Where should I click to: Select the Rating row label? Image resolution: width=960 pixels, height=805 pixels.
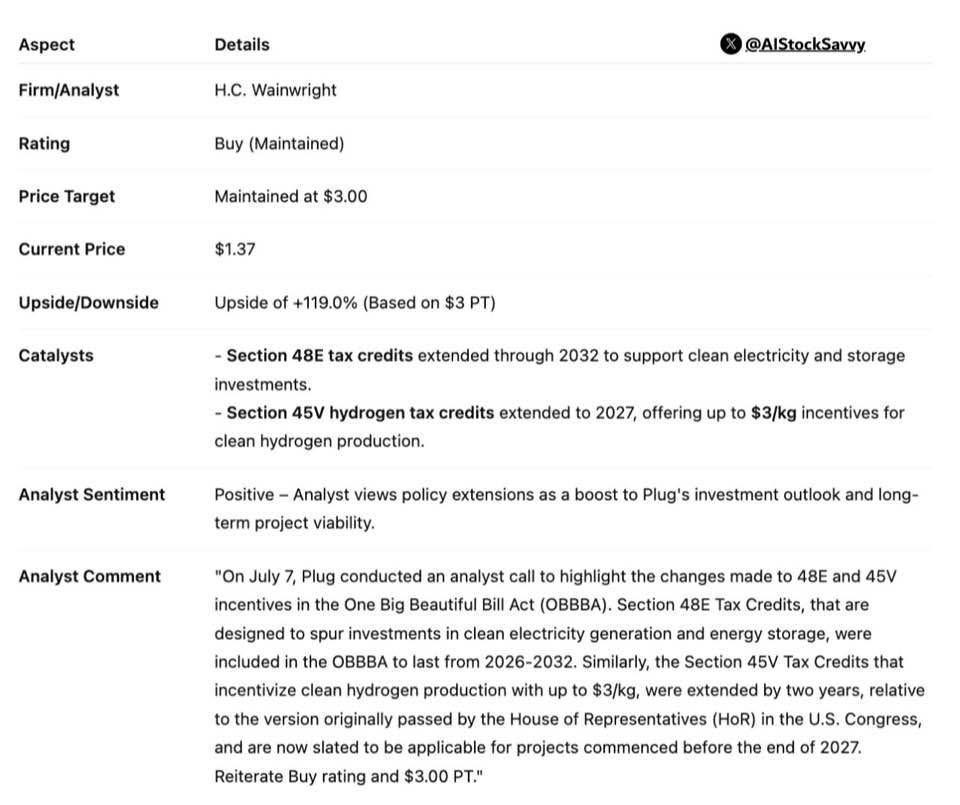(x=44, y=144)
